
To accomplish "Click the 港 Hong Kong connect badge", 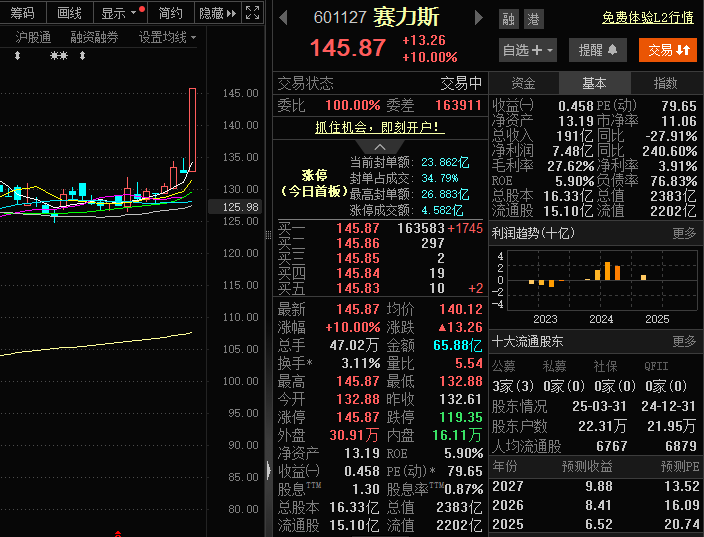I will 533,19.
